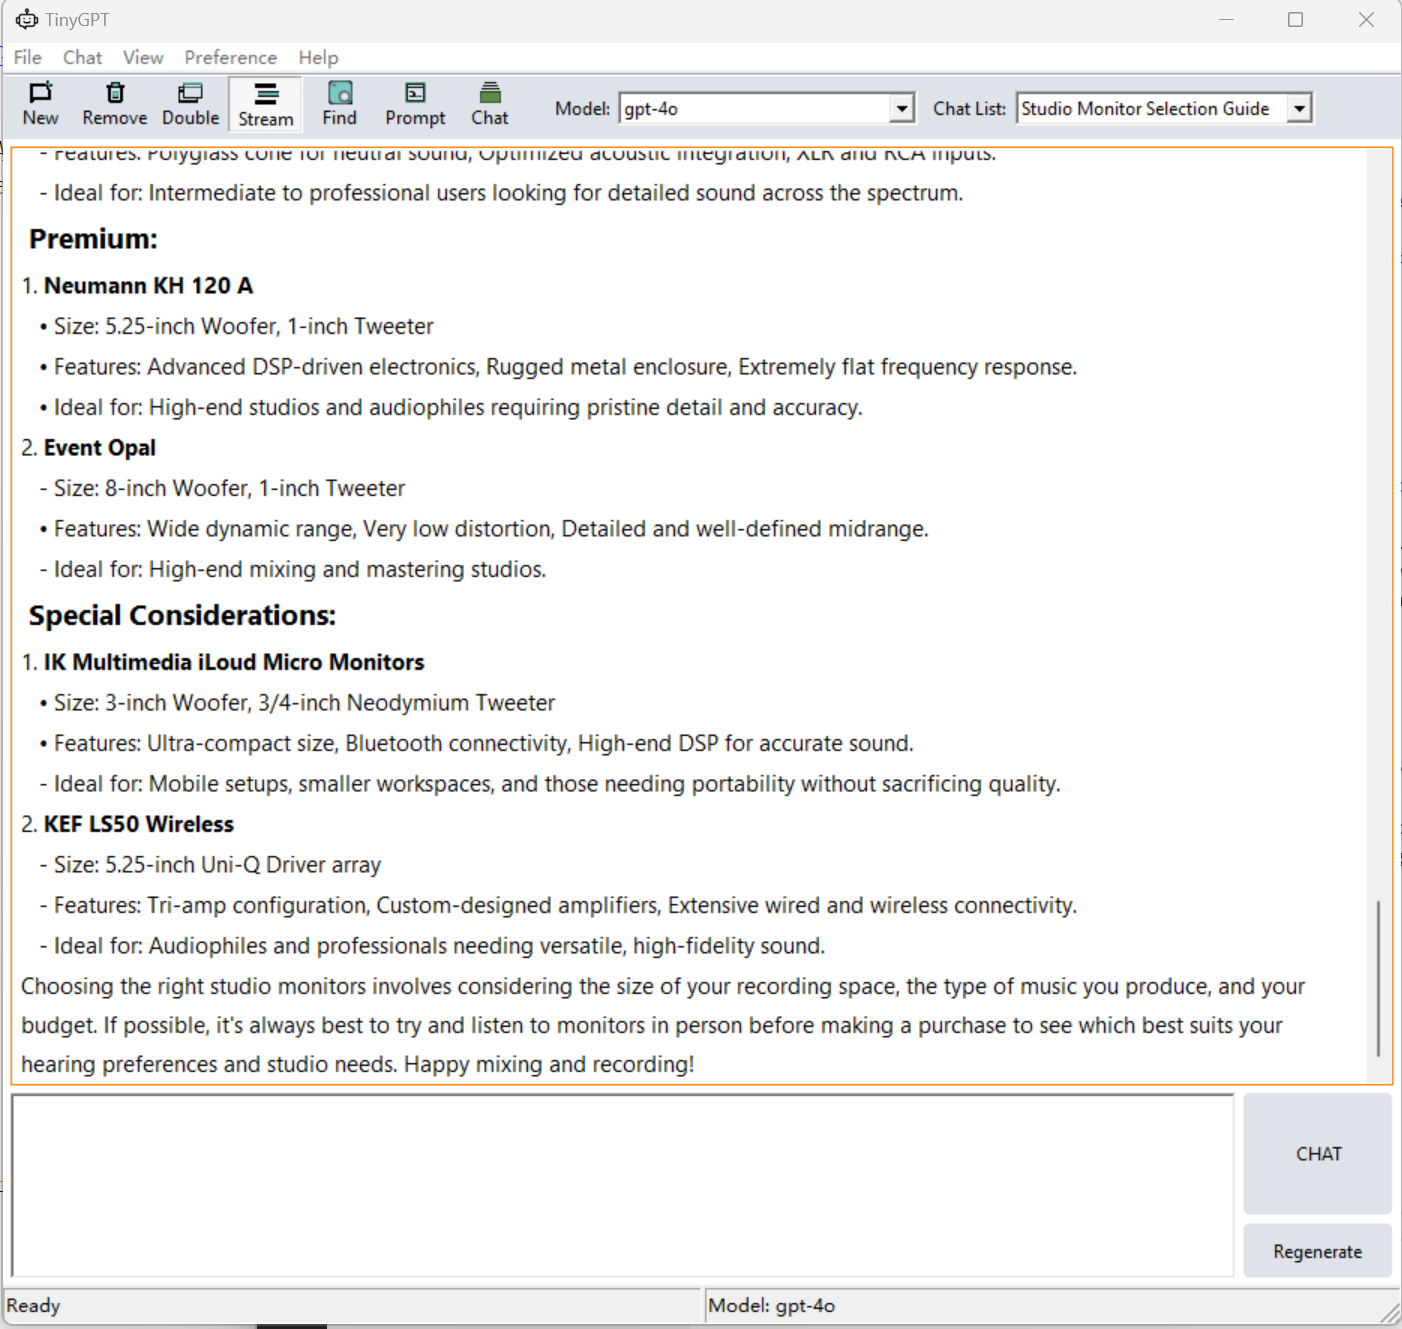
Task: Click 'Size: 3-inch Woofer, 3/4-inch Neodymium Tweeter' line
Action: pos(304,703)
